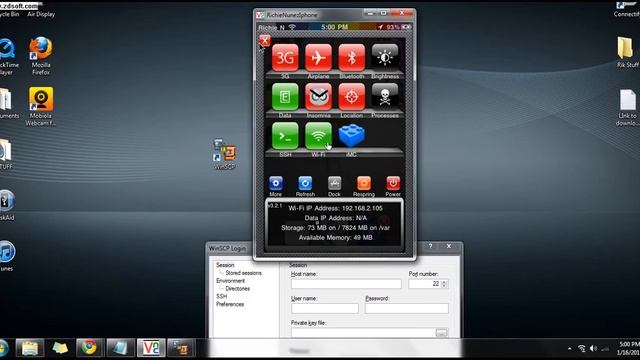Open the volume tray icon
Screen dimensions: 640x360
(593, 349)
